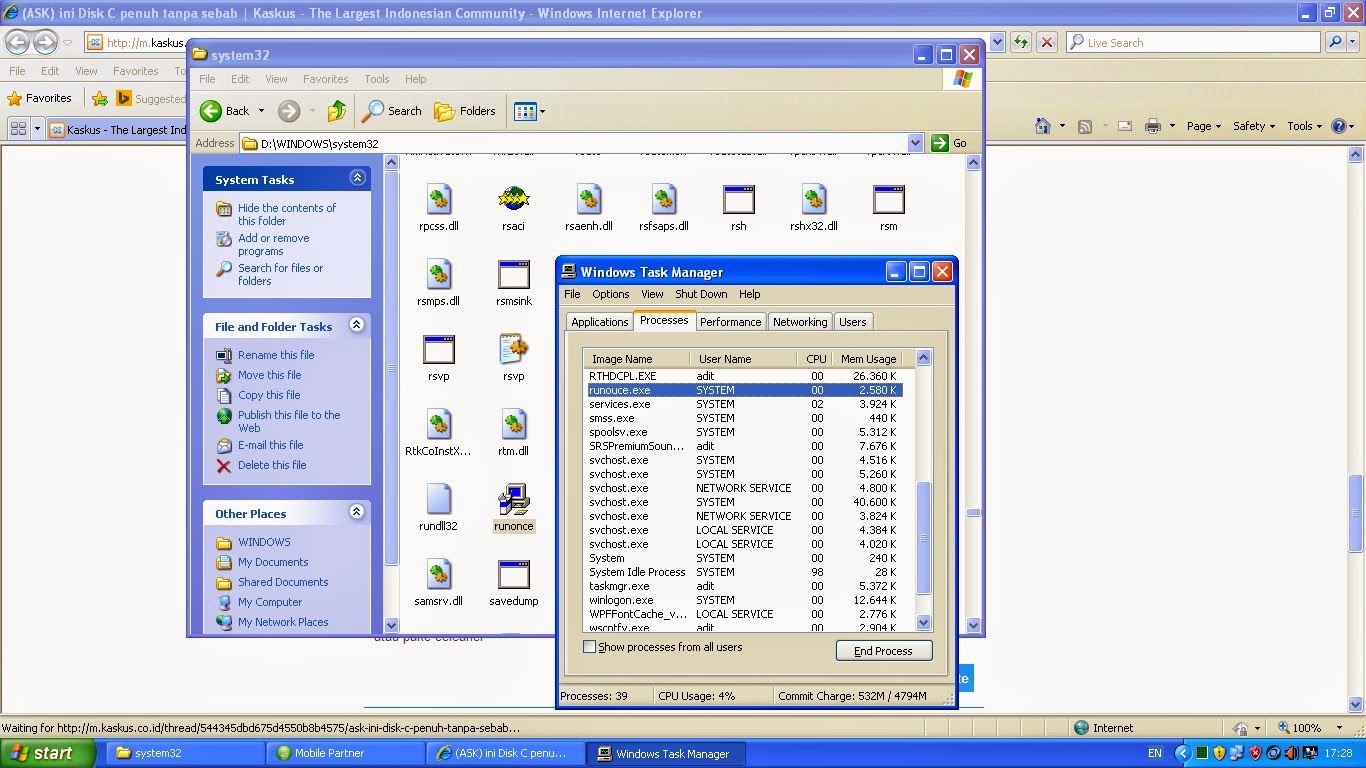Select the System Idle Process row
1366x768 pixels.
pyautogui.click(x=744, y=572)
